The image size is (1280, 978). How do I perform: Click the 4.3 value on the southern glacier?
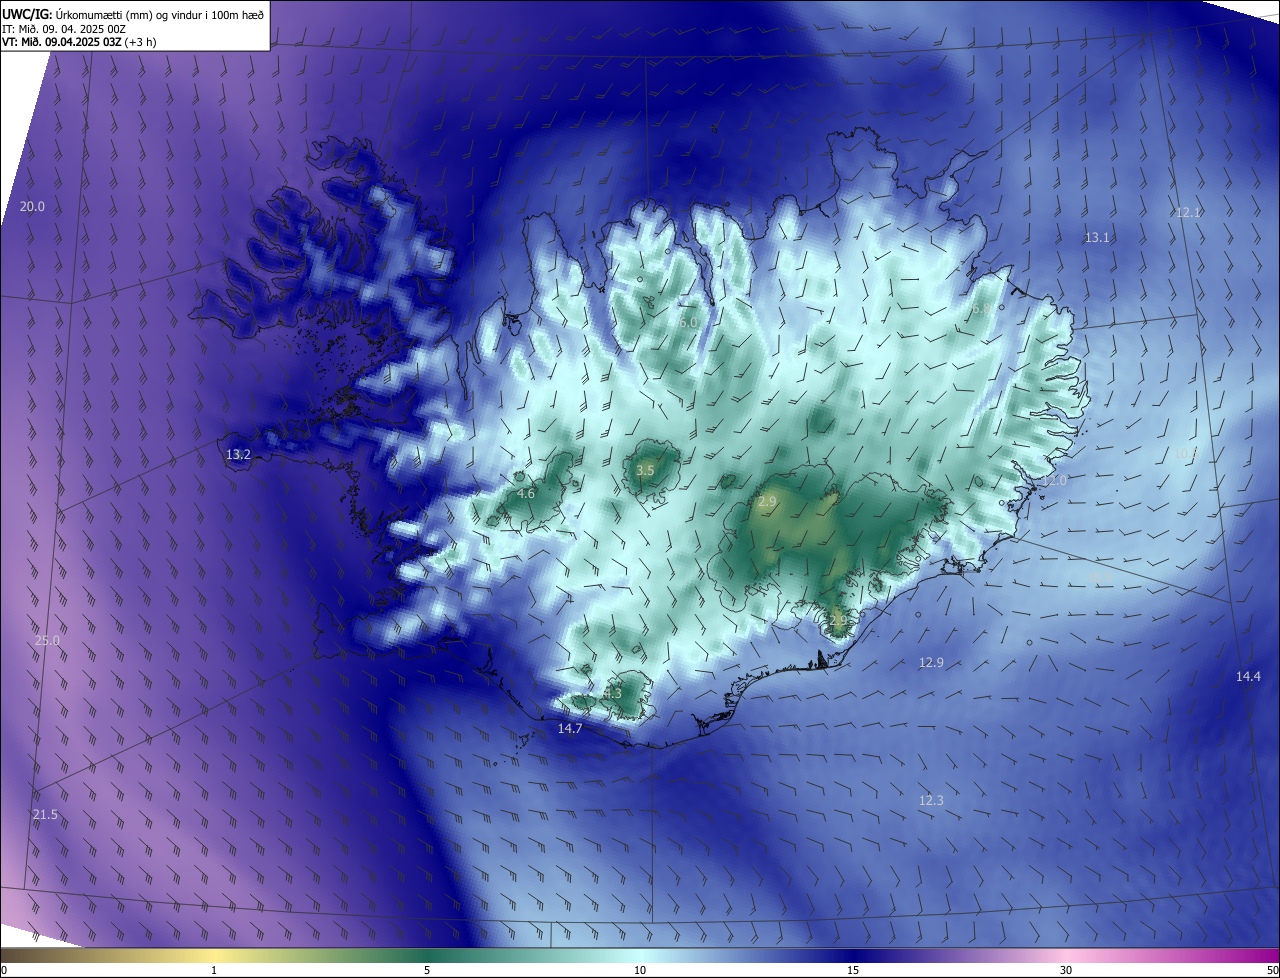[613, 693]
